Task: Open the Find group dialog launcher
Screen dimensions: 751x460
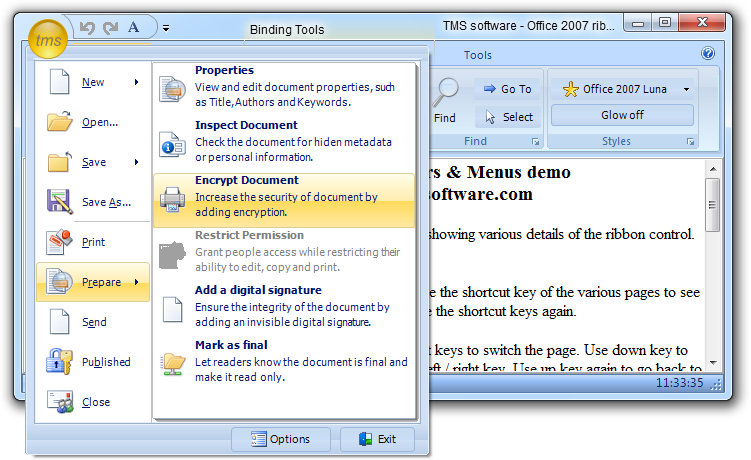Action: 535,142
